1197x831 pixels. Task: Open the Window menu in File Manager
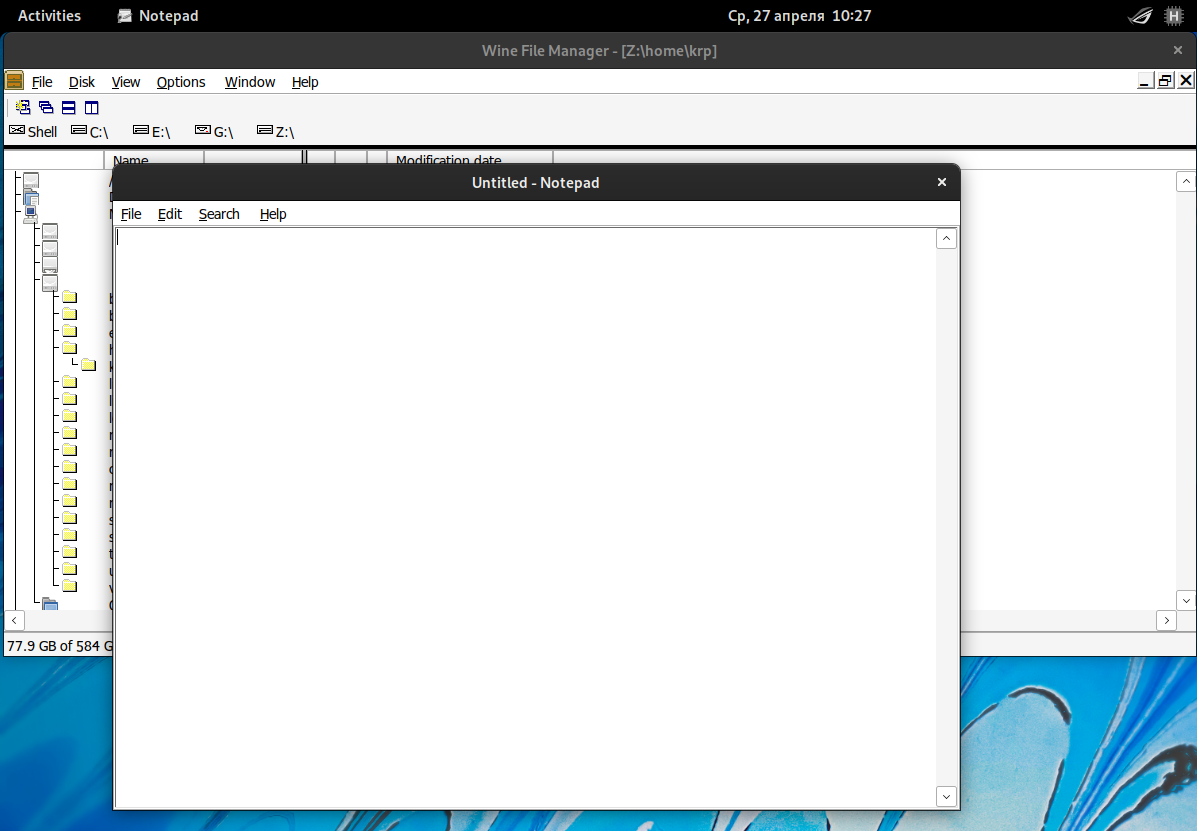[x=250, y=82]
